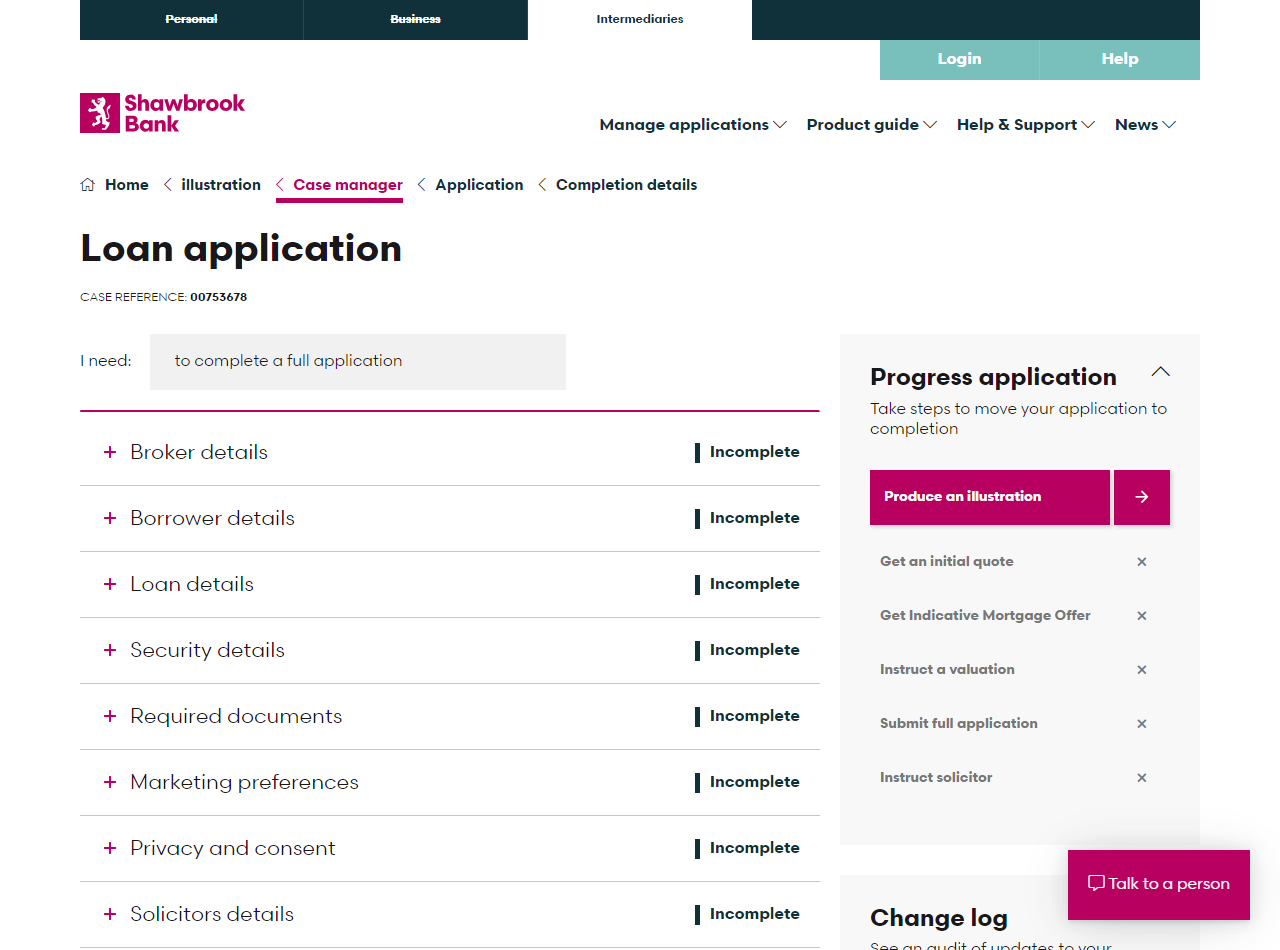This screenshot has height=950, width=1280.
Task: Click the X icon beside Instruct solicitor
Action: point(1141,778)
